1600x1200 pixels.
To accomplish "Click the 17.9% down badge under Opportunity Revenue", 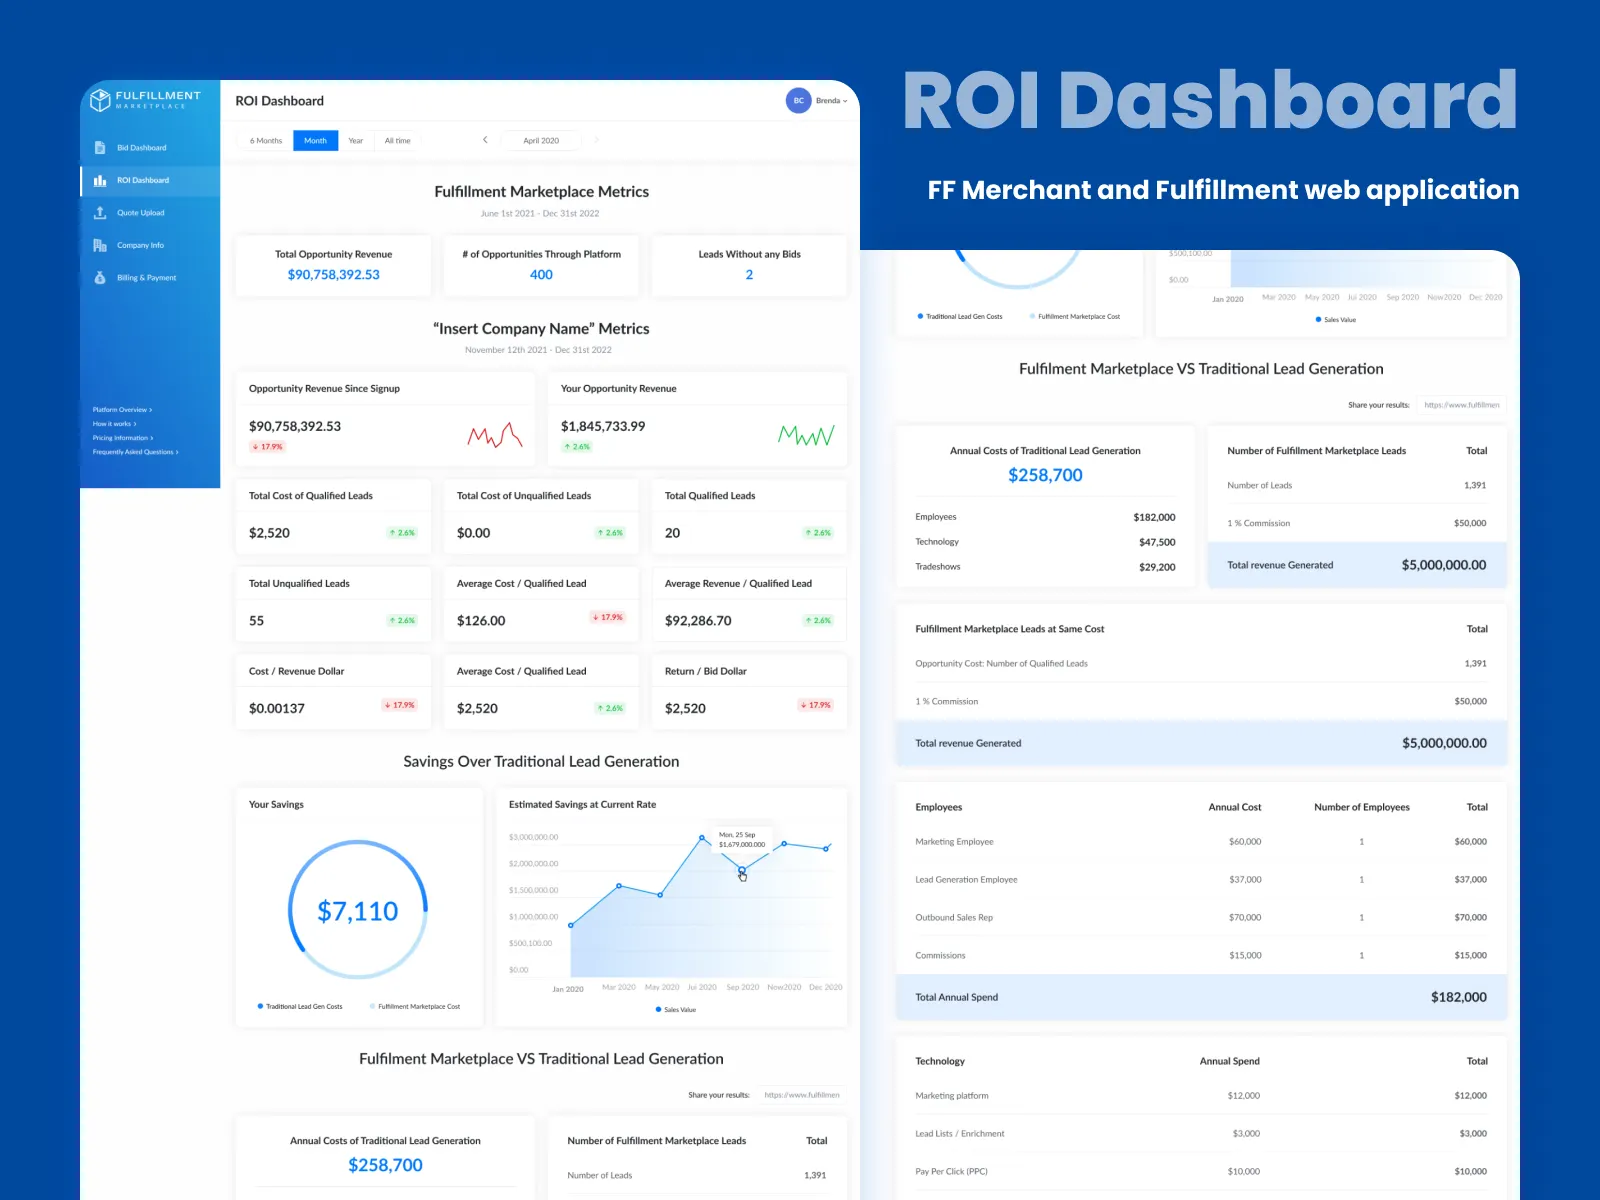I will [268, 447].
